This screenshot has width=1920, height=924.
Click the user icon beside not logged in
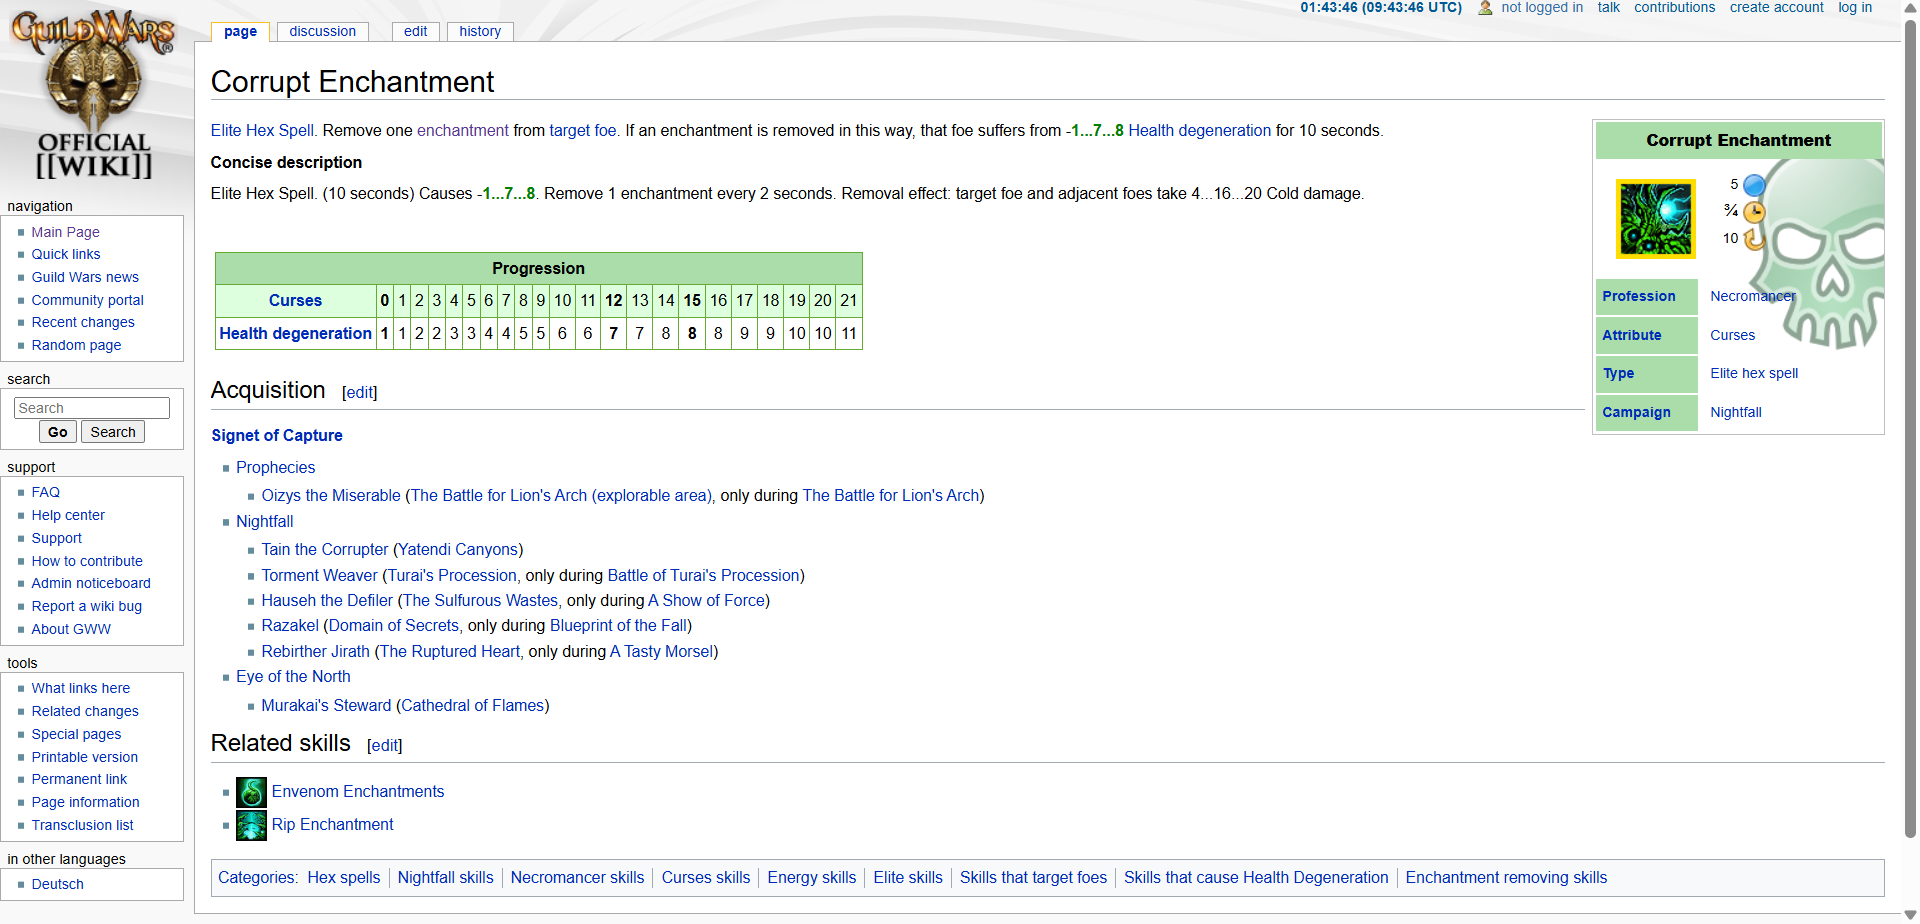1485,8
